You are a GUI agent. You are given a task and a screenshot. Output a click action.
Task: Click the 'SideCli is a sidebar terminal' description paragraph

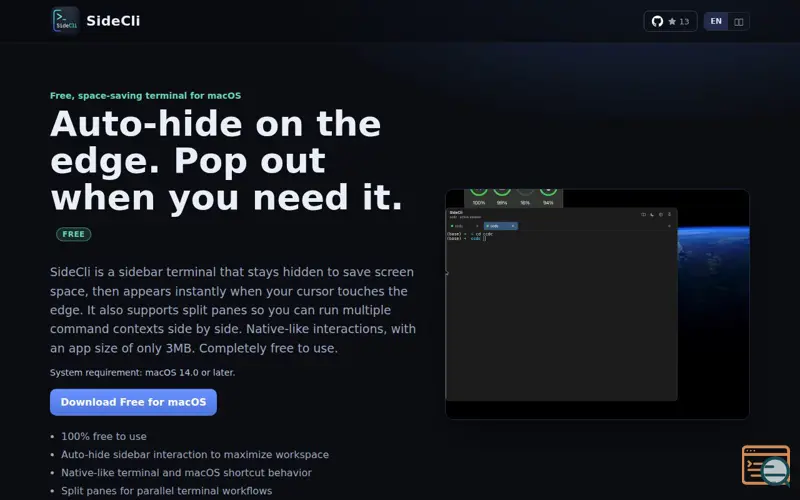(x=233, y=310)
